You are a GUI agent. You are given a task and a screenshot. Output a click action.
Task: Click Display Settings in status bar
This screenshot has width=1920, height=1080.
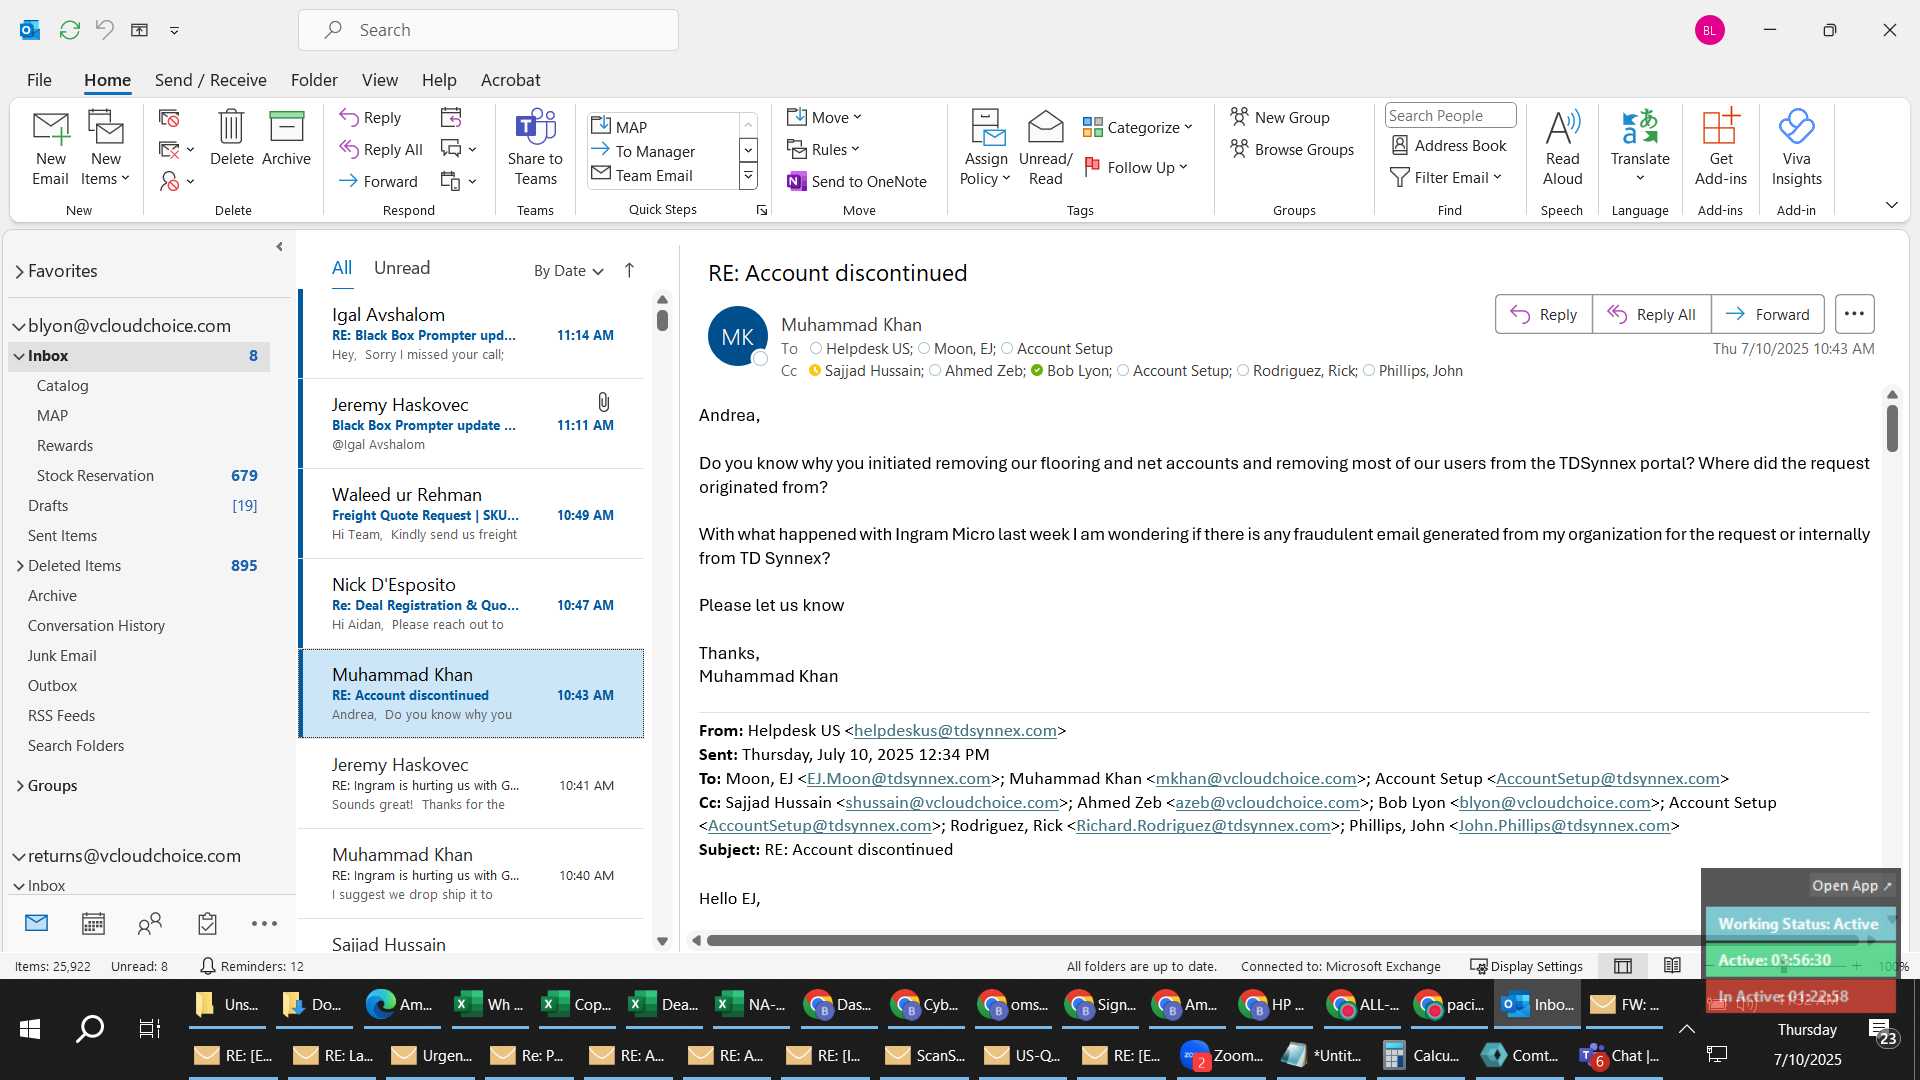point(1526,966)
